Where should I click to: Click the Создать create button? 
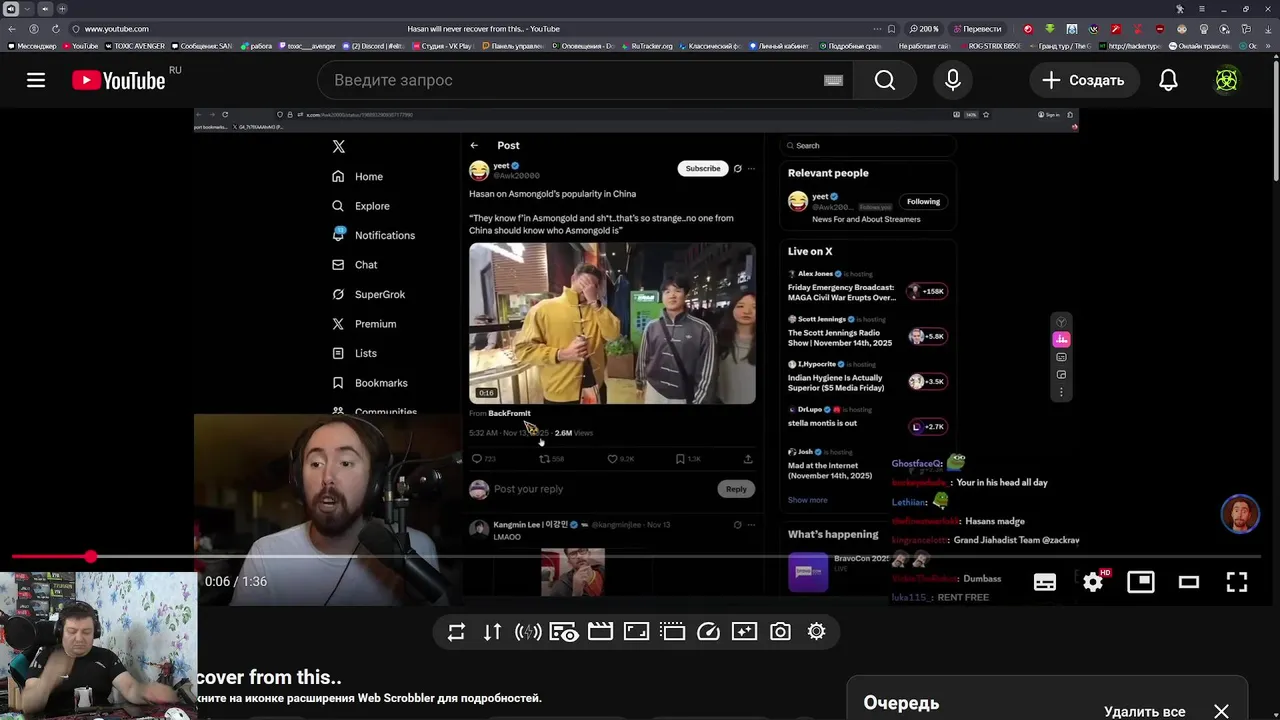coord(1083,80)
